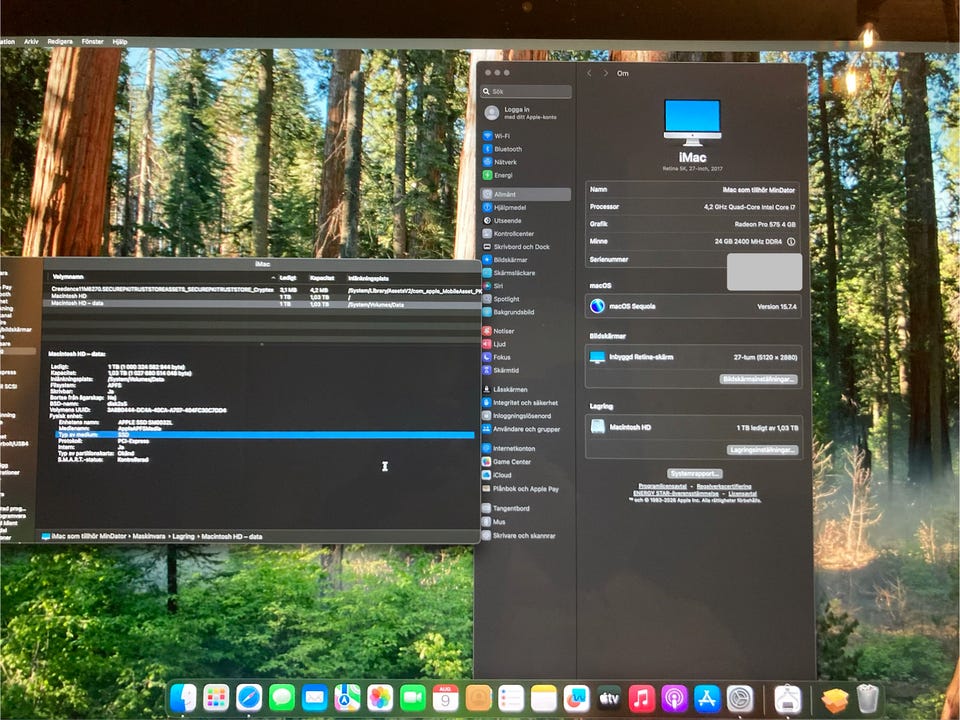Sort volumes by Ledigt column

pyautogui.click(x=288, y=278)
